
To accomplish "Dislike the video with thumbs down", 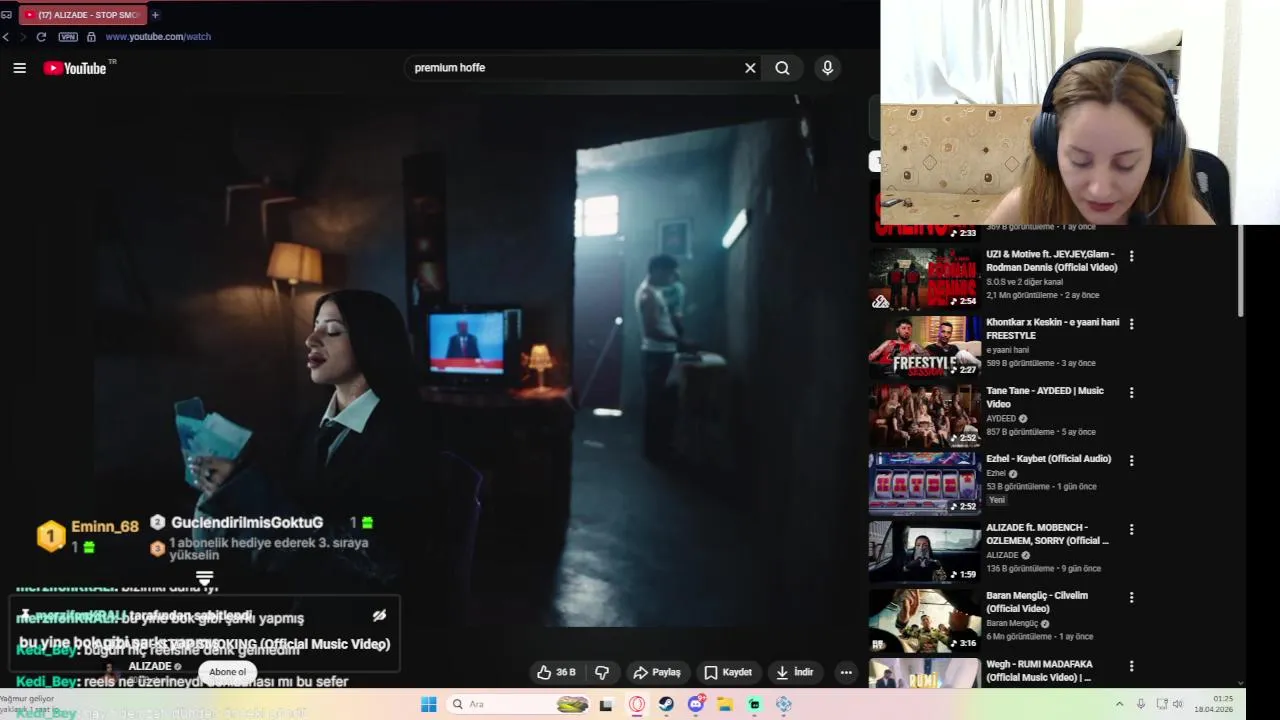I will [602, 672].
